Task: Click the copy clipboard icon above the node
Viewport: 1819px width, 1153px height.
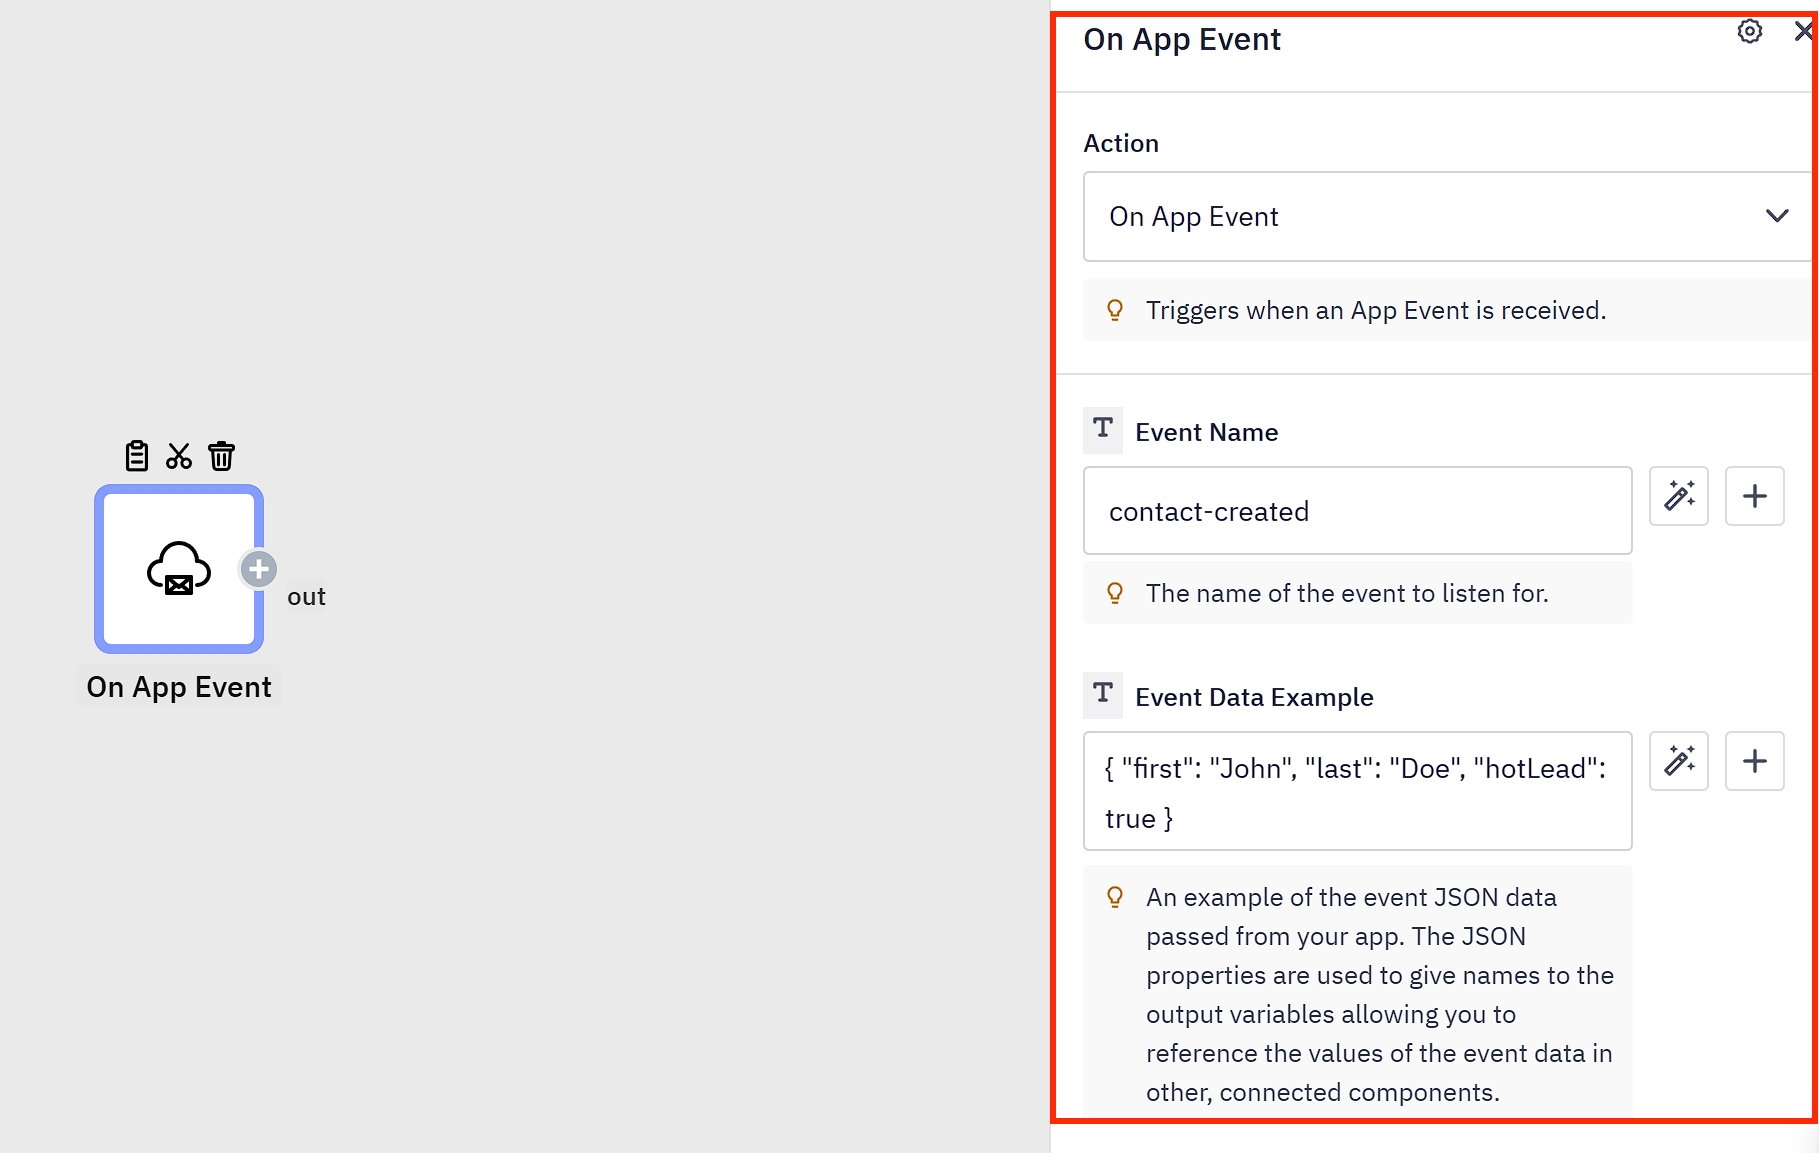Action: click(x=137, y=456)
